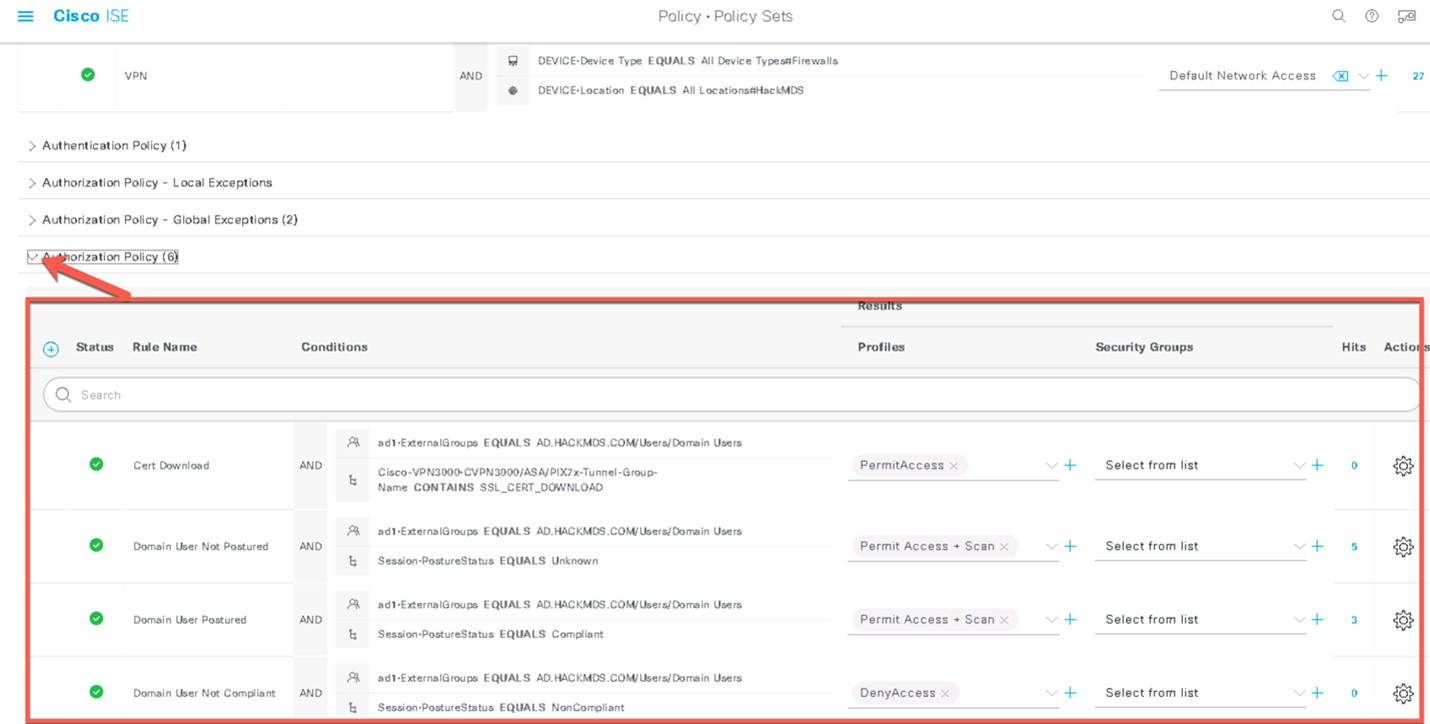The width and height of the screenshot is (1430, 724).
Task: Expand Authorization Policy - Local Exceptions
Action: click(32, 183)
